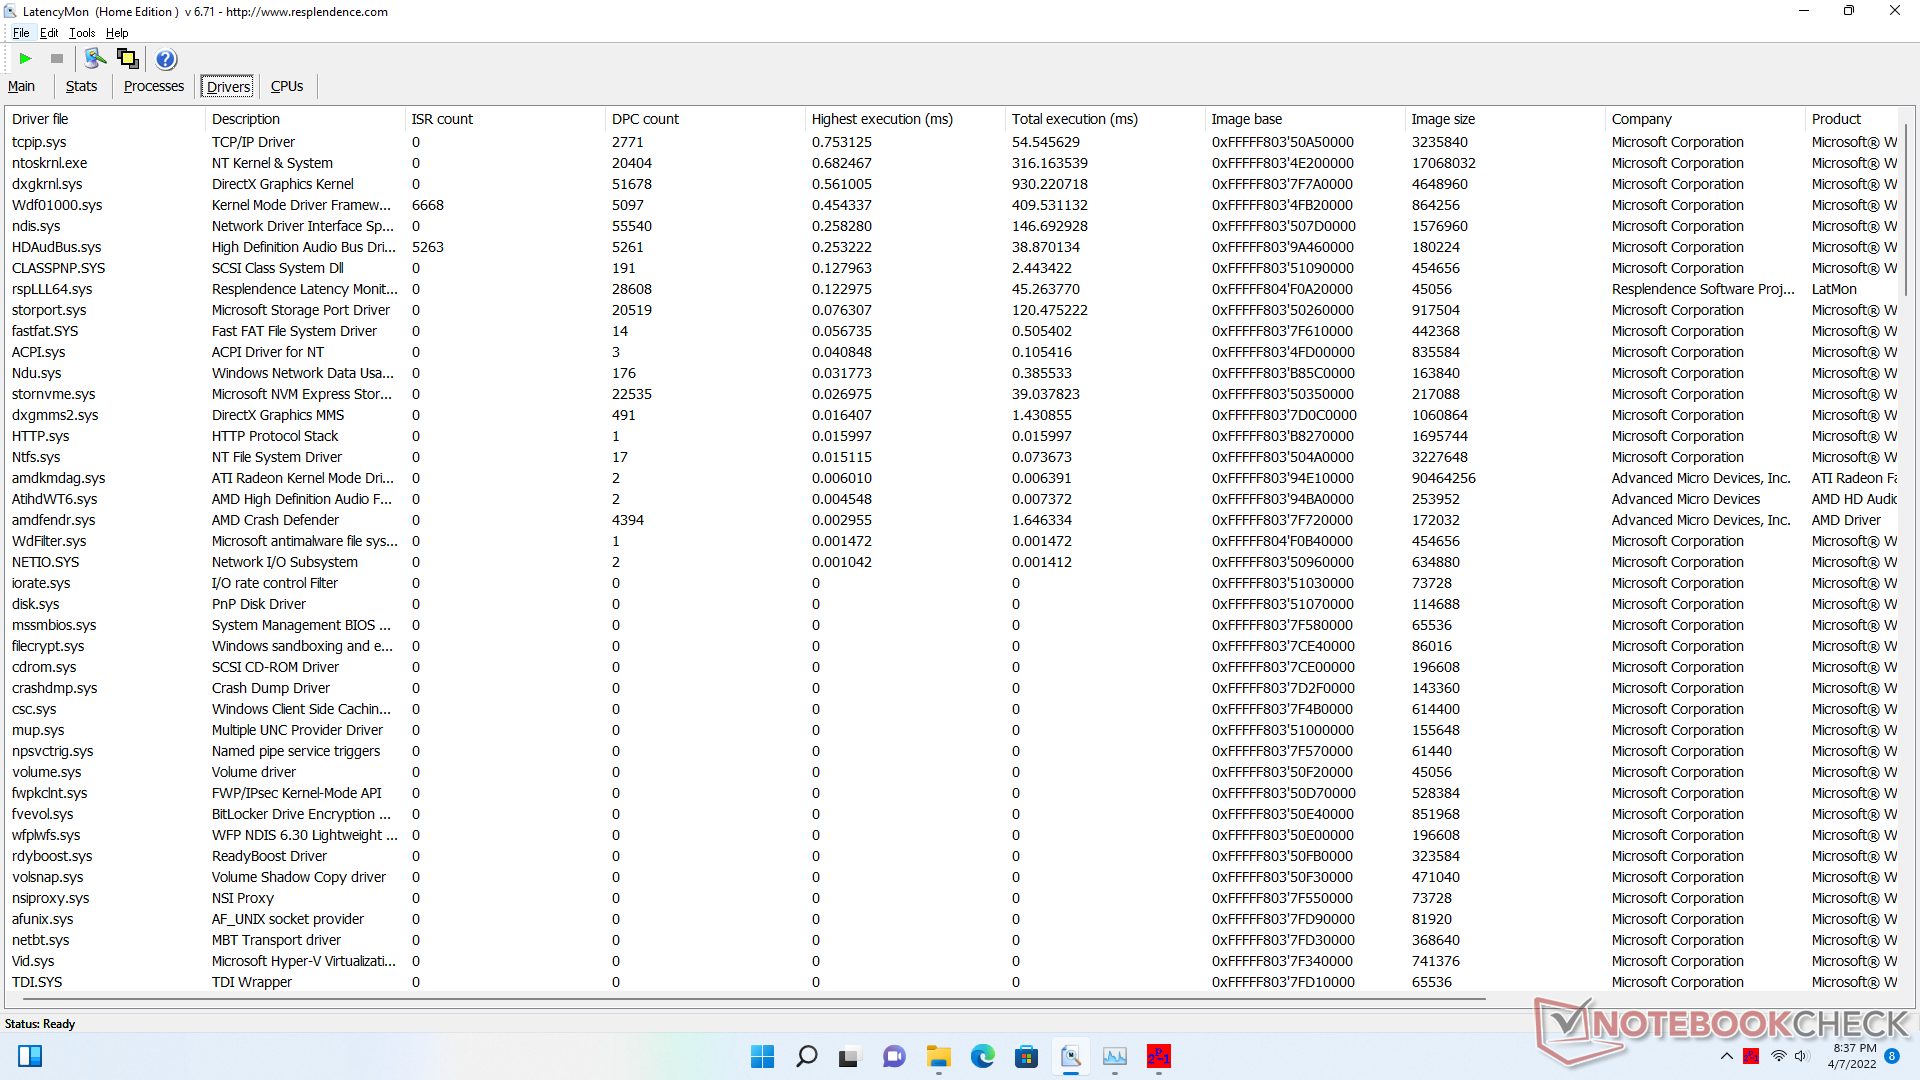Select the stornvme.sys driver row
The image size is (1920, 1080).
coord(952,394)
